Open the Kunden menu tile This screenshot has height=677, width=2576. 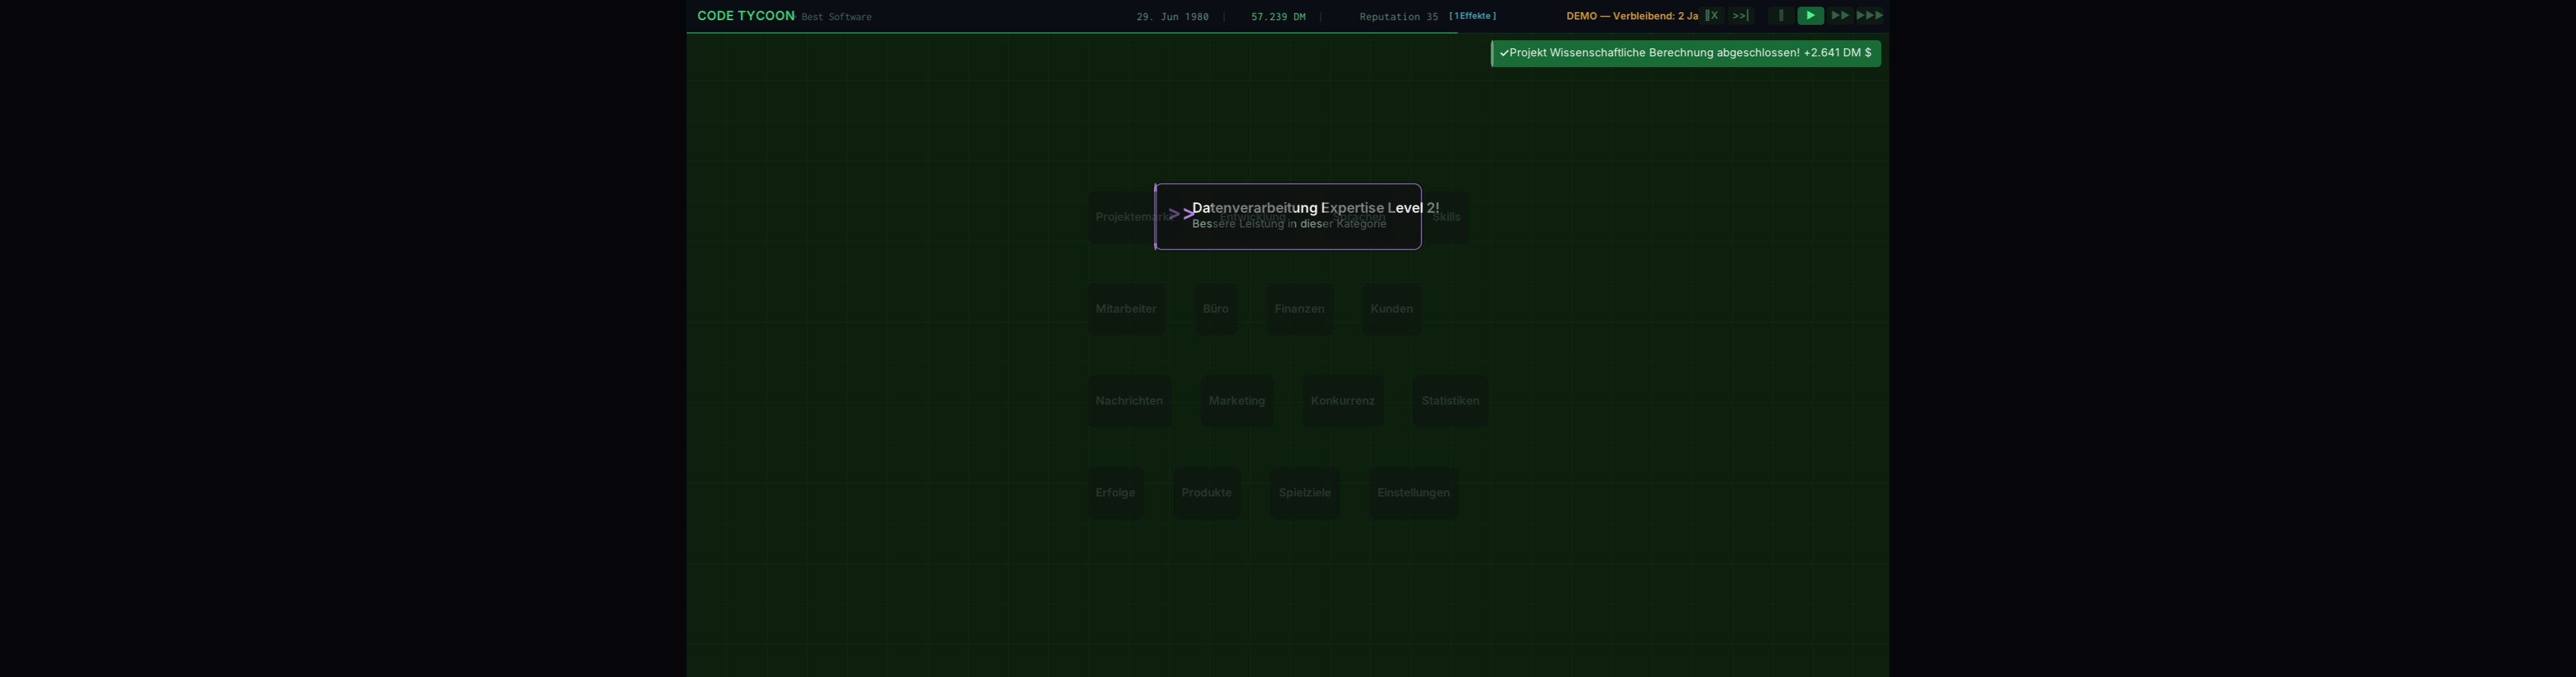tap(1391, 309)
